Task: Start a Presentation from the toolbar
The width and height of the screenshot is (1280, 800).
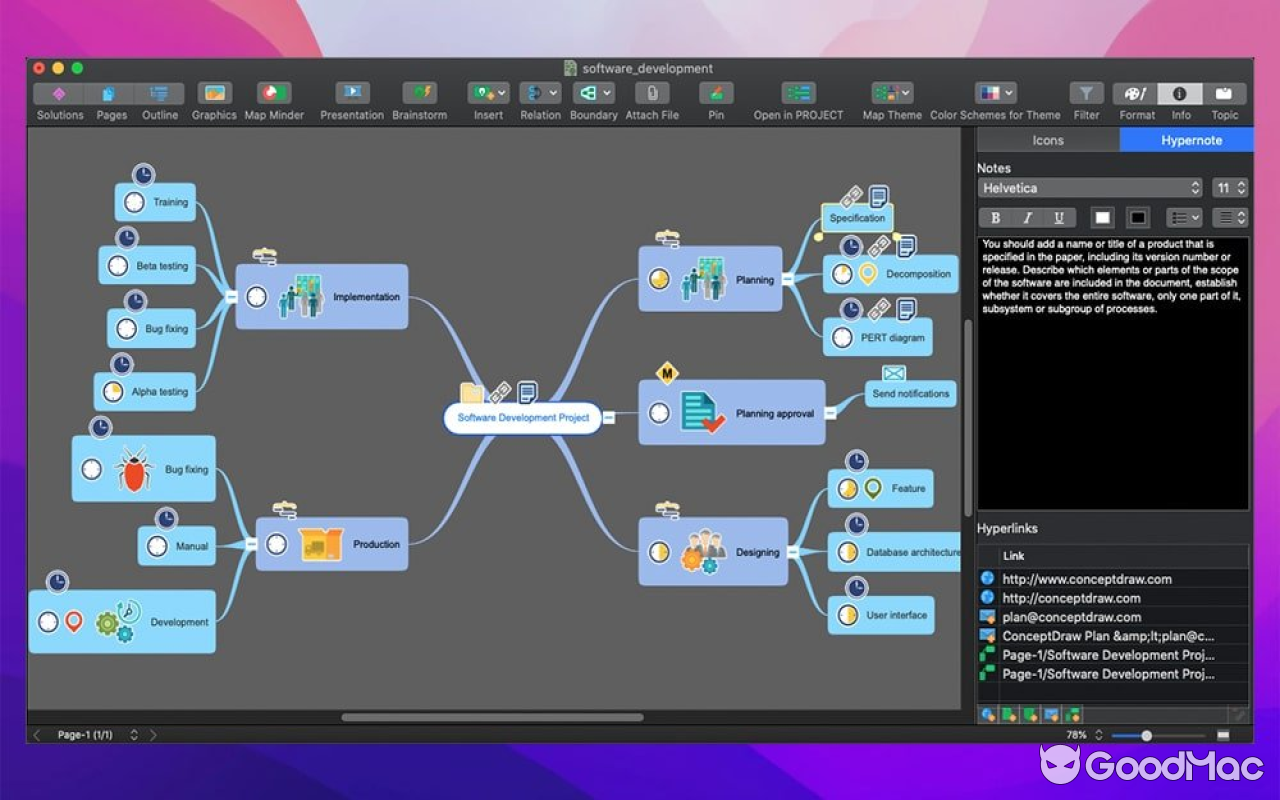Action: click(351, 95)
